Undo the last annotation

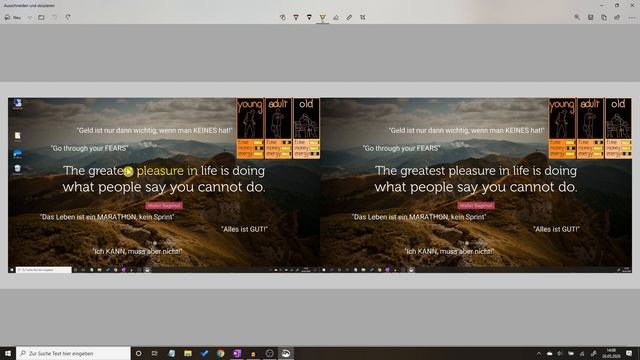pyautogui.click(x=55, y=18)
